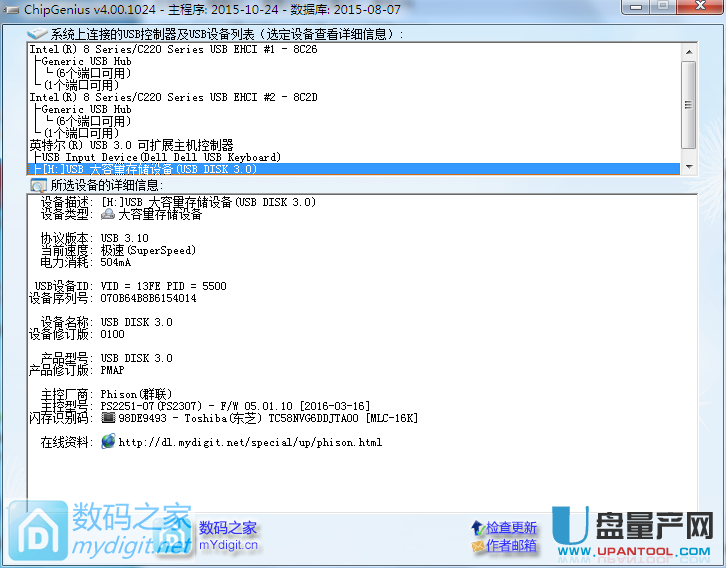
Task: Click the 504mA power consumption value
Action: click(x=116, y=262)
